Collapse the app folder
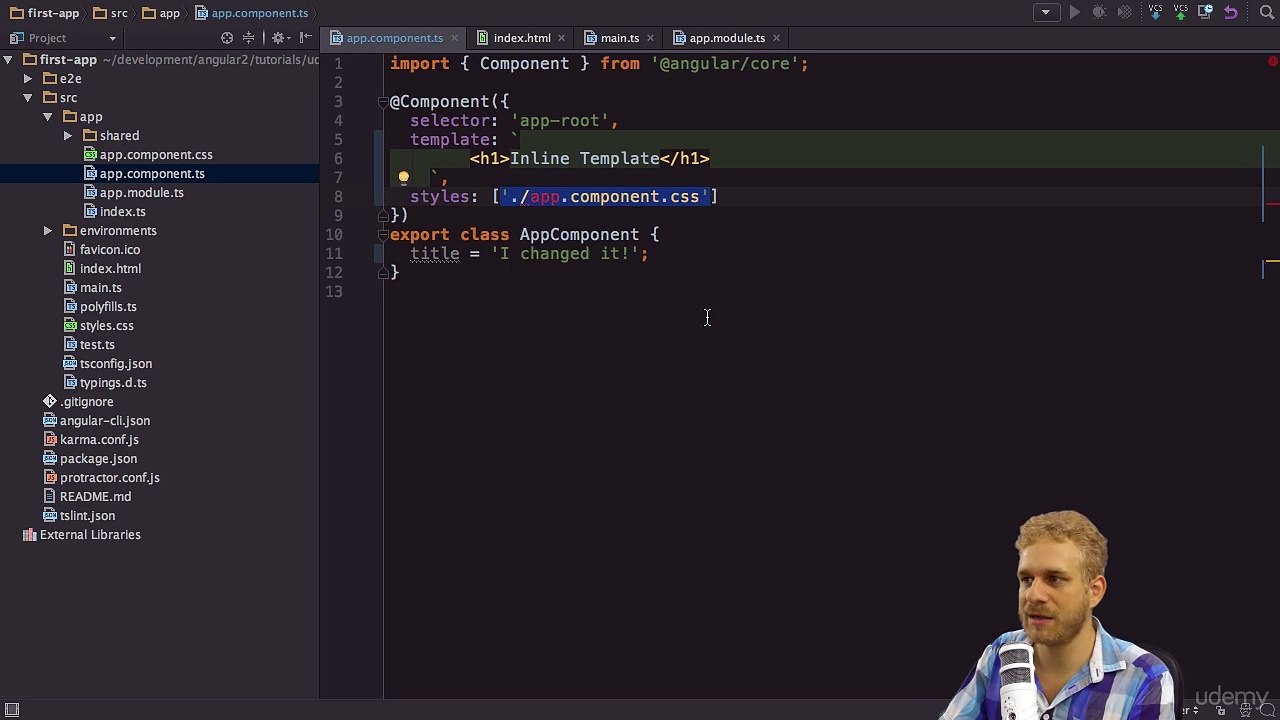 point(48,117)
